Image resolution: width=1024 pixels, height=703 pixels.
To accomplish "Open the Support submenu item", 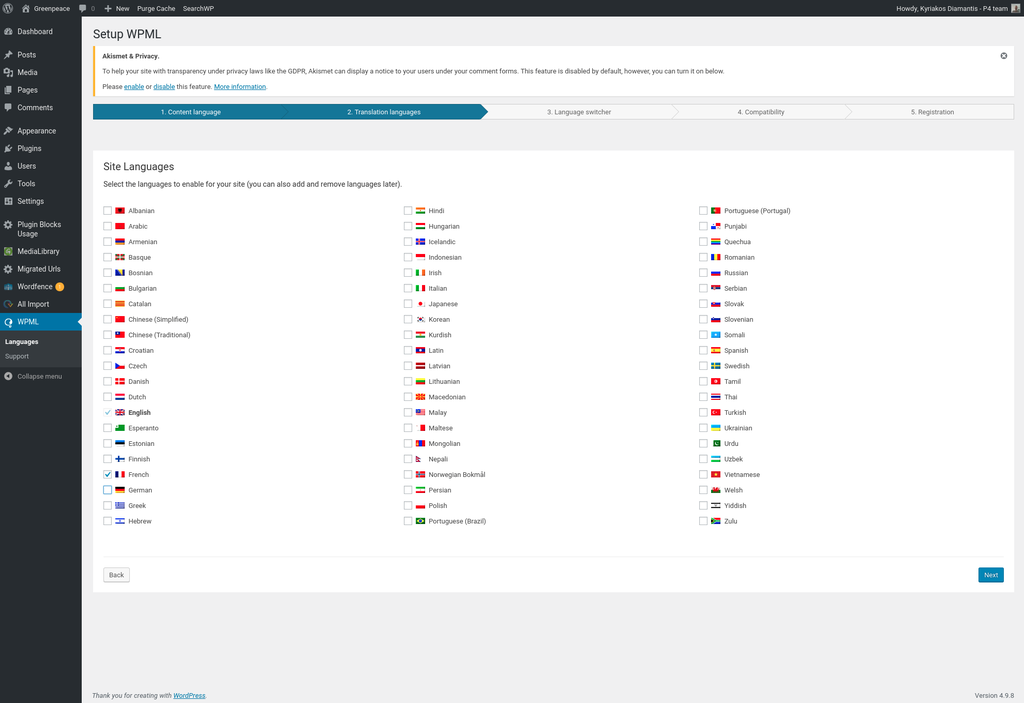I will pos(17,357).
